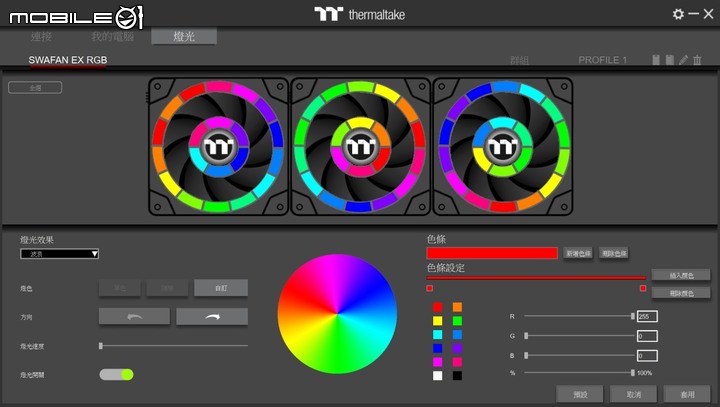
Task: Click the pencil rename profile icon
Action: (684, 60)
